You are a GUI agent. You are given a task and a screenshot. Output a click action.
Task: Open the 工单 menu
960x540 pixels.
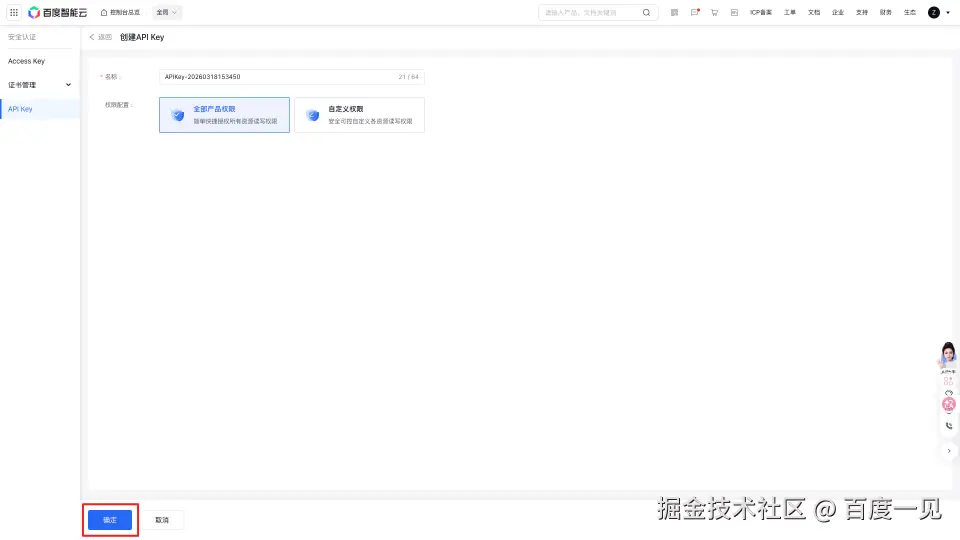point(790,12)
